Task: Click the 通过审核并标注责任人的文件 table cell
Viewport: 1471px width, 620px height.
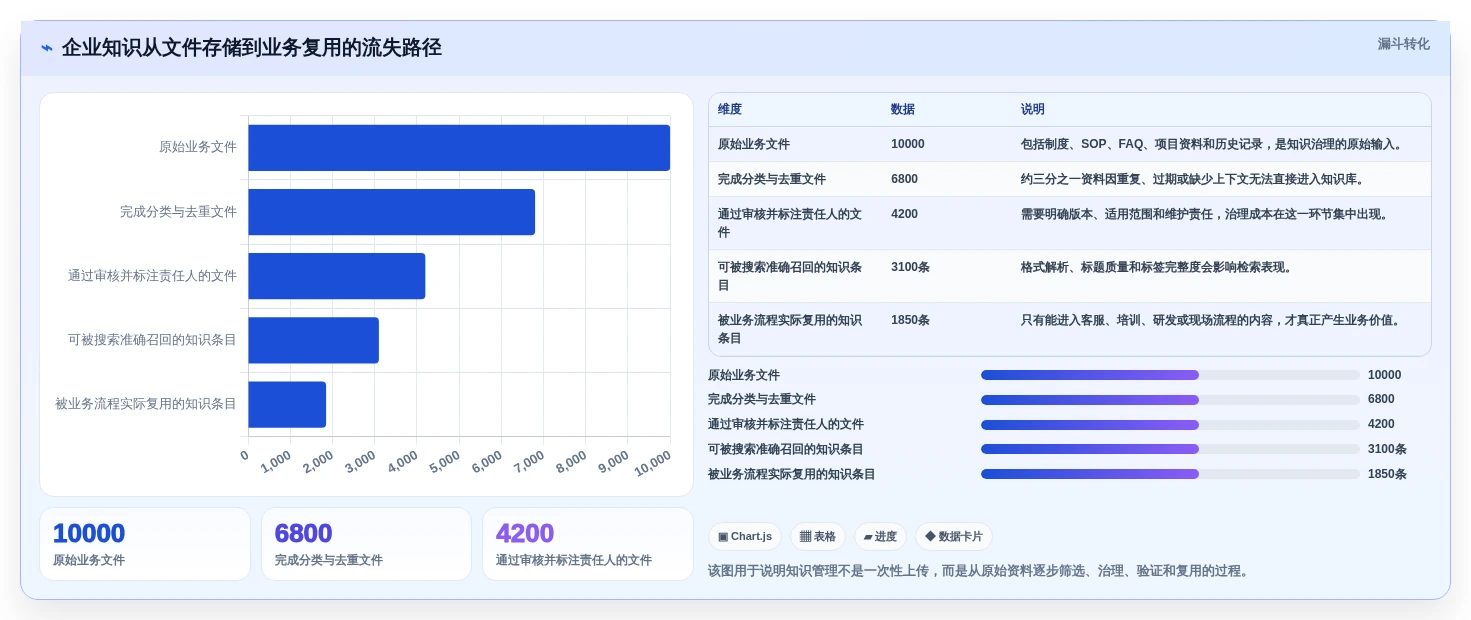Action: pyautogui.click(x=790, y=223)
